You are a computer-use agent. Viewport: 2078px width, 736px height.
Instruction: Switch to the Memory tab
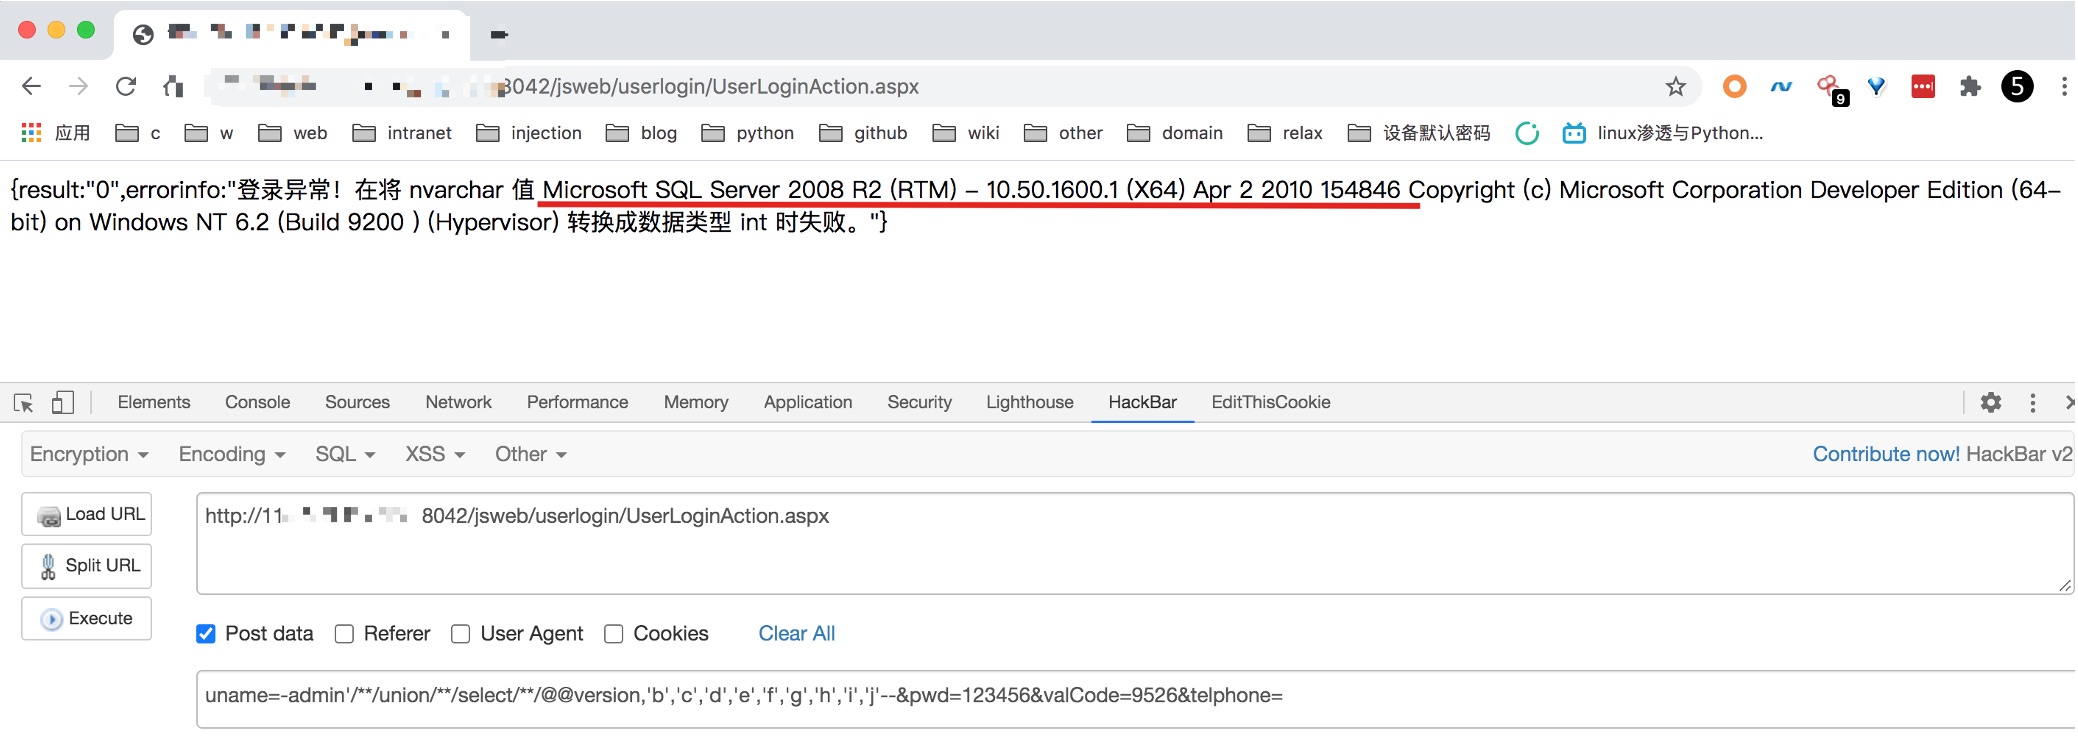coord(696,403)
